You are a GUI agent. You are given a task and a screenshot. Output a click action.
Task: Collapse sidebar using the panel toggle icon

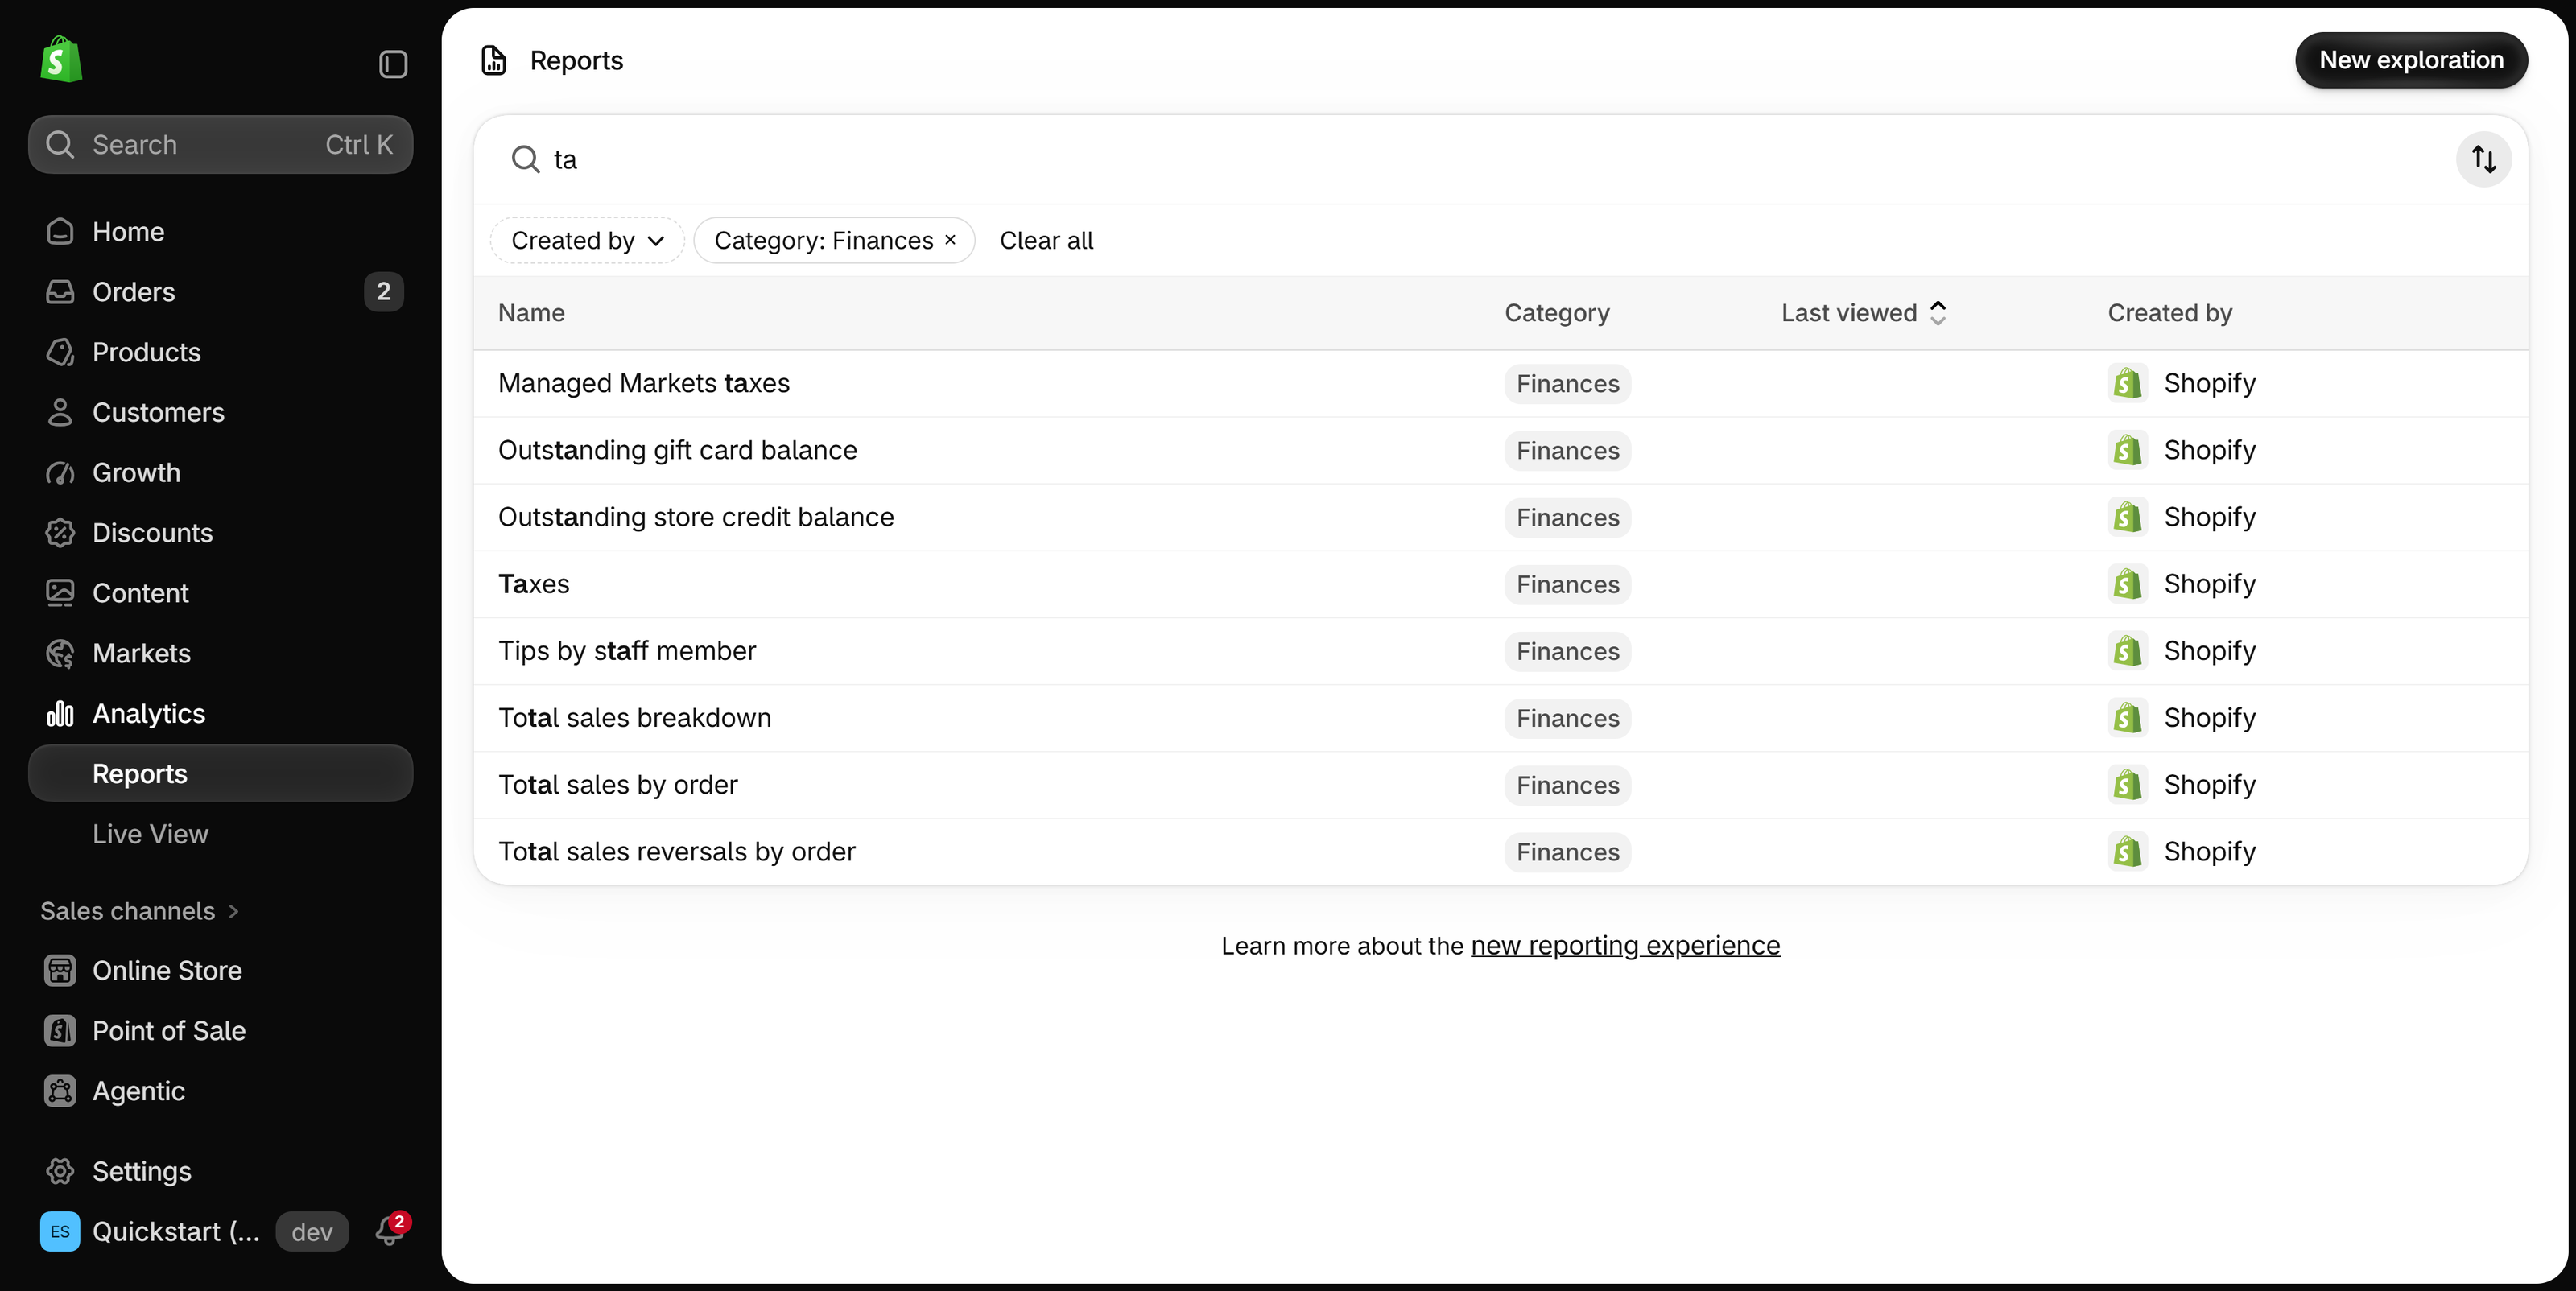pyautogui.click(x=393, y=64)
